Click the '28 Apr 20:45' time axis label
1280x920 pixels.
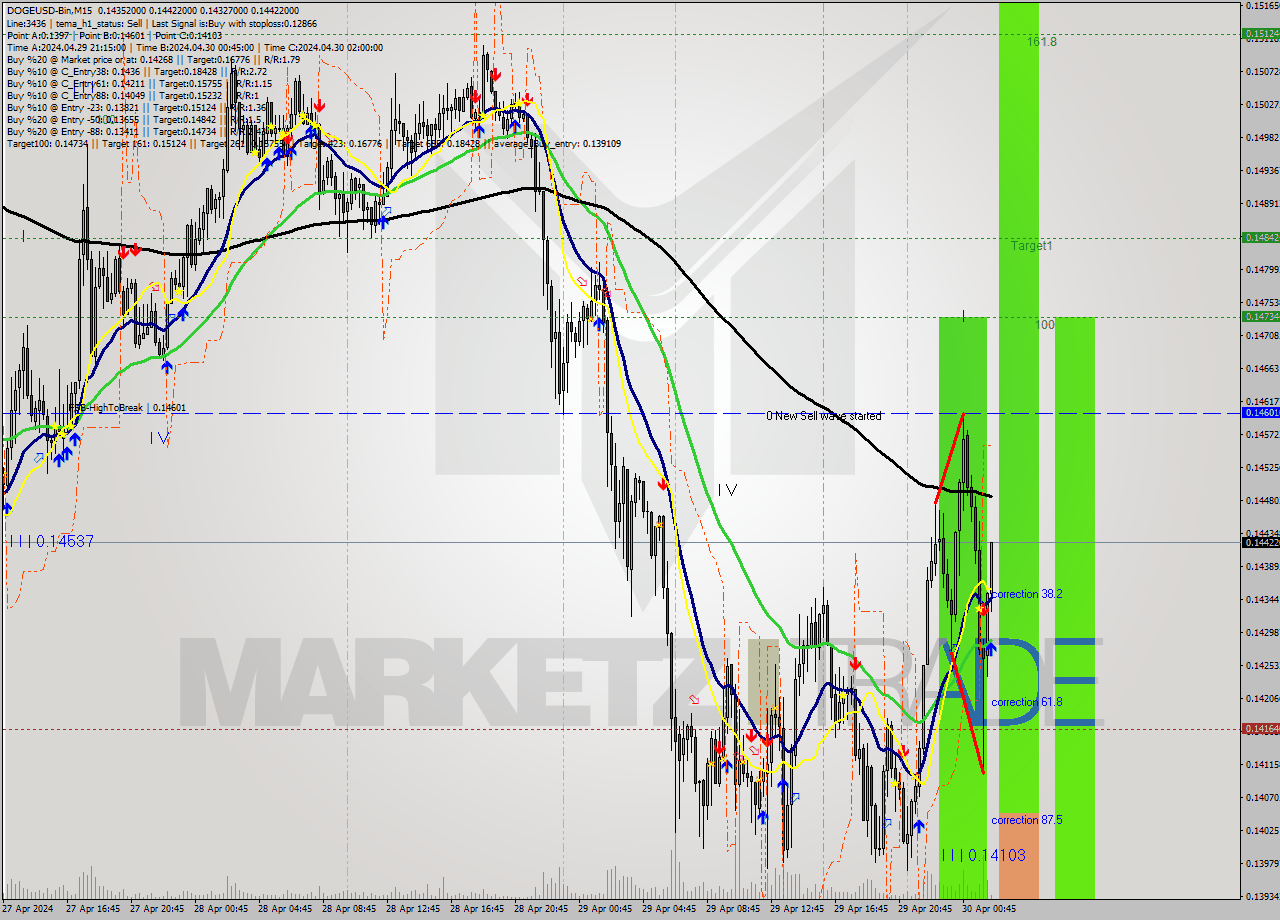[x=541, y=909]
